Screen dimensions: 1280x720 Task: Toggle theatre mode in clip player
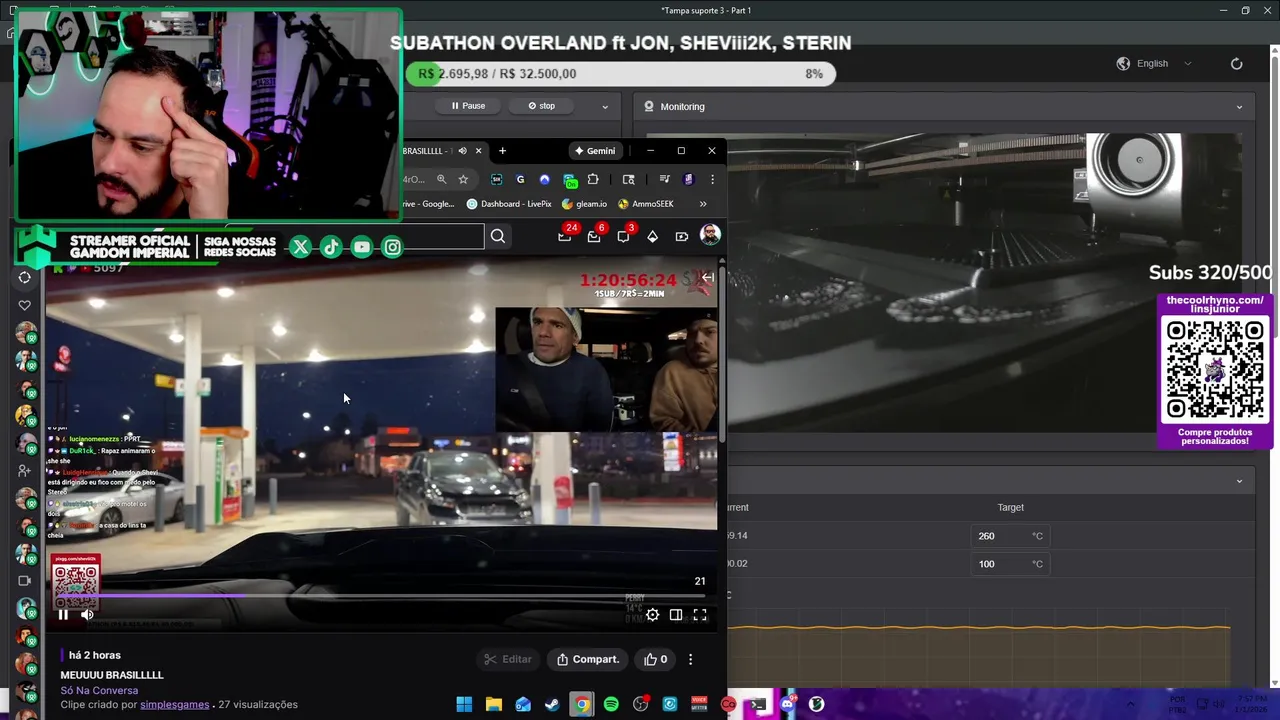[676, 615]
